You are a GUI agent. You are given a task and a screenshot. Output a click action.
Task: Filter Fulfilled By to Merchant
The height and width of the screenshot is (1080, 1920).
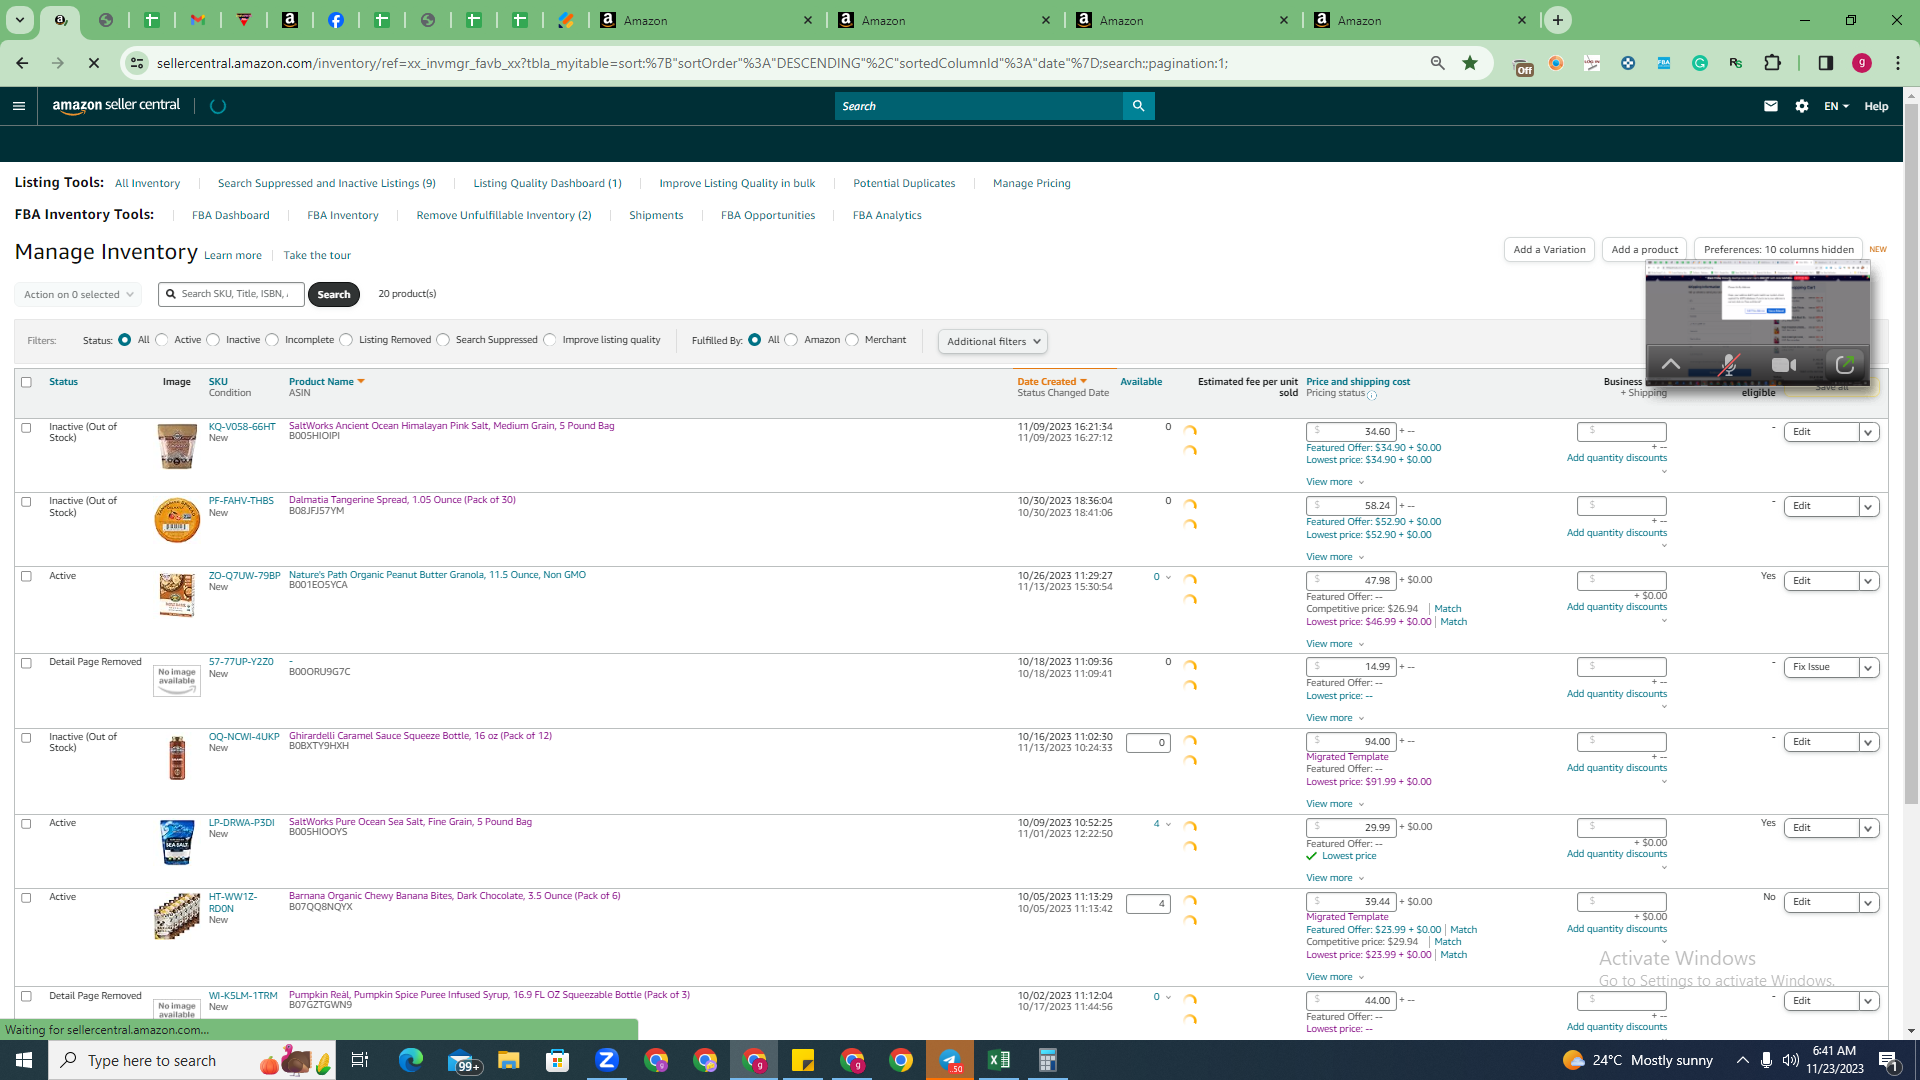click(x=852, y=340)
